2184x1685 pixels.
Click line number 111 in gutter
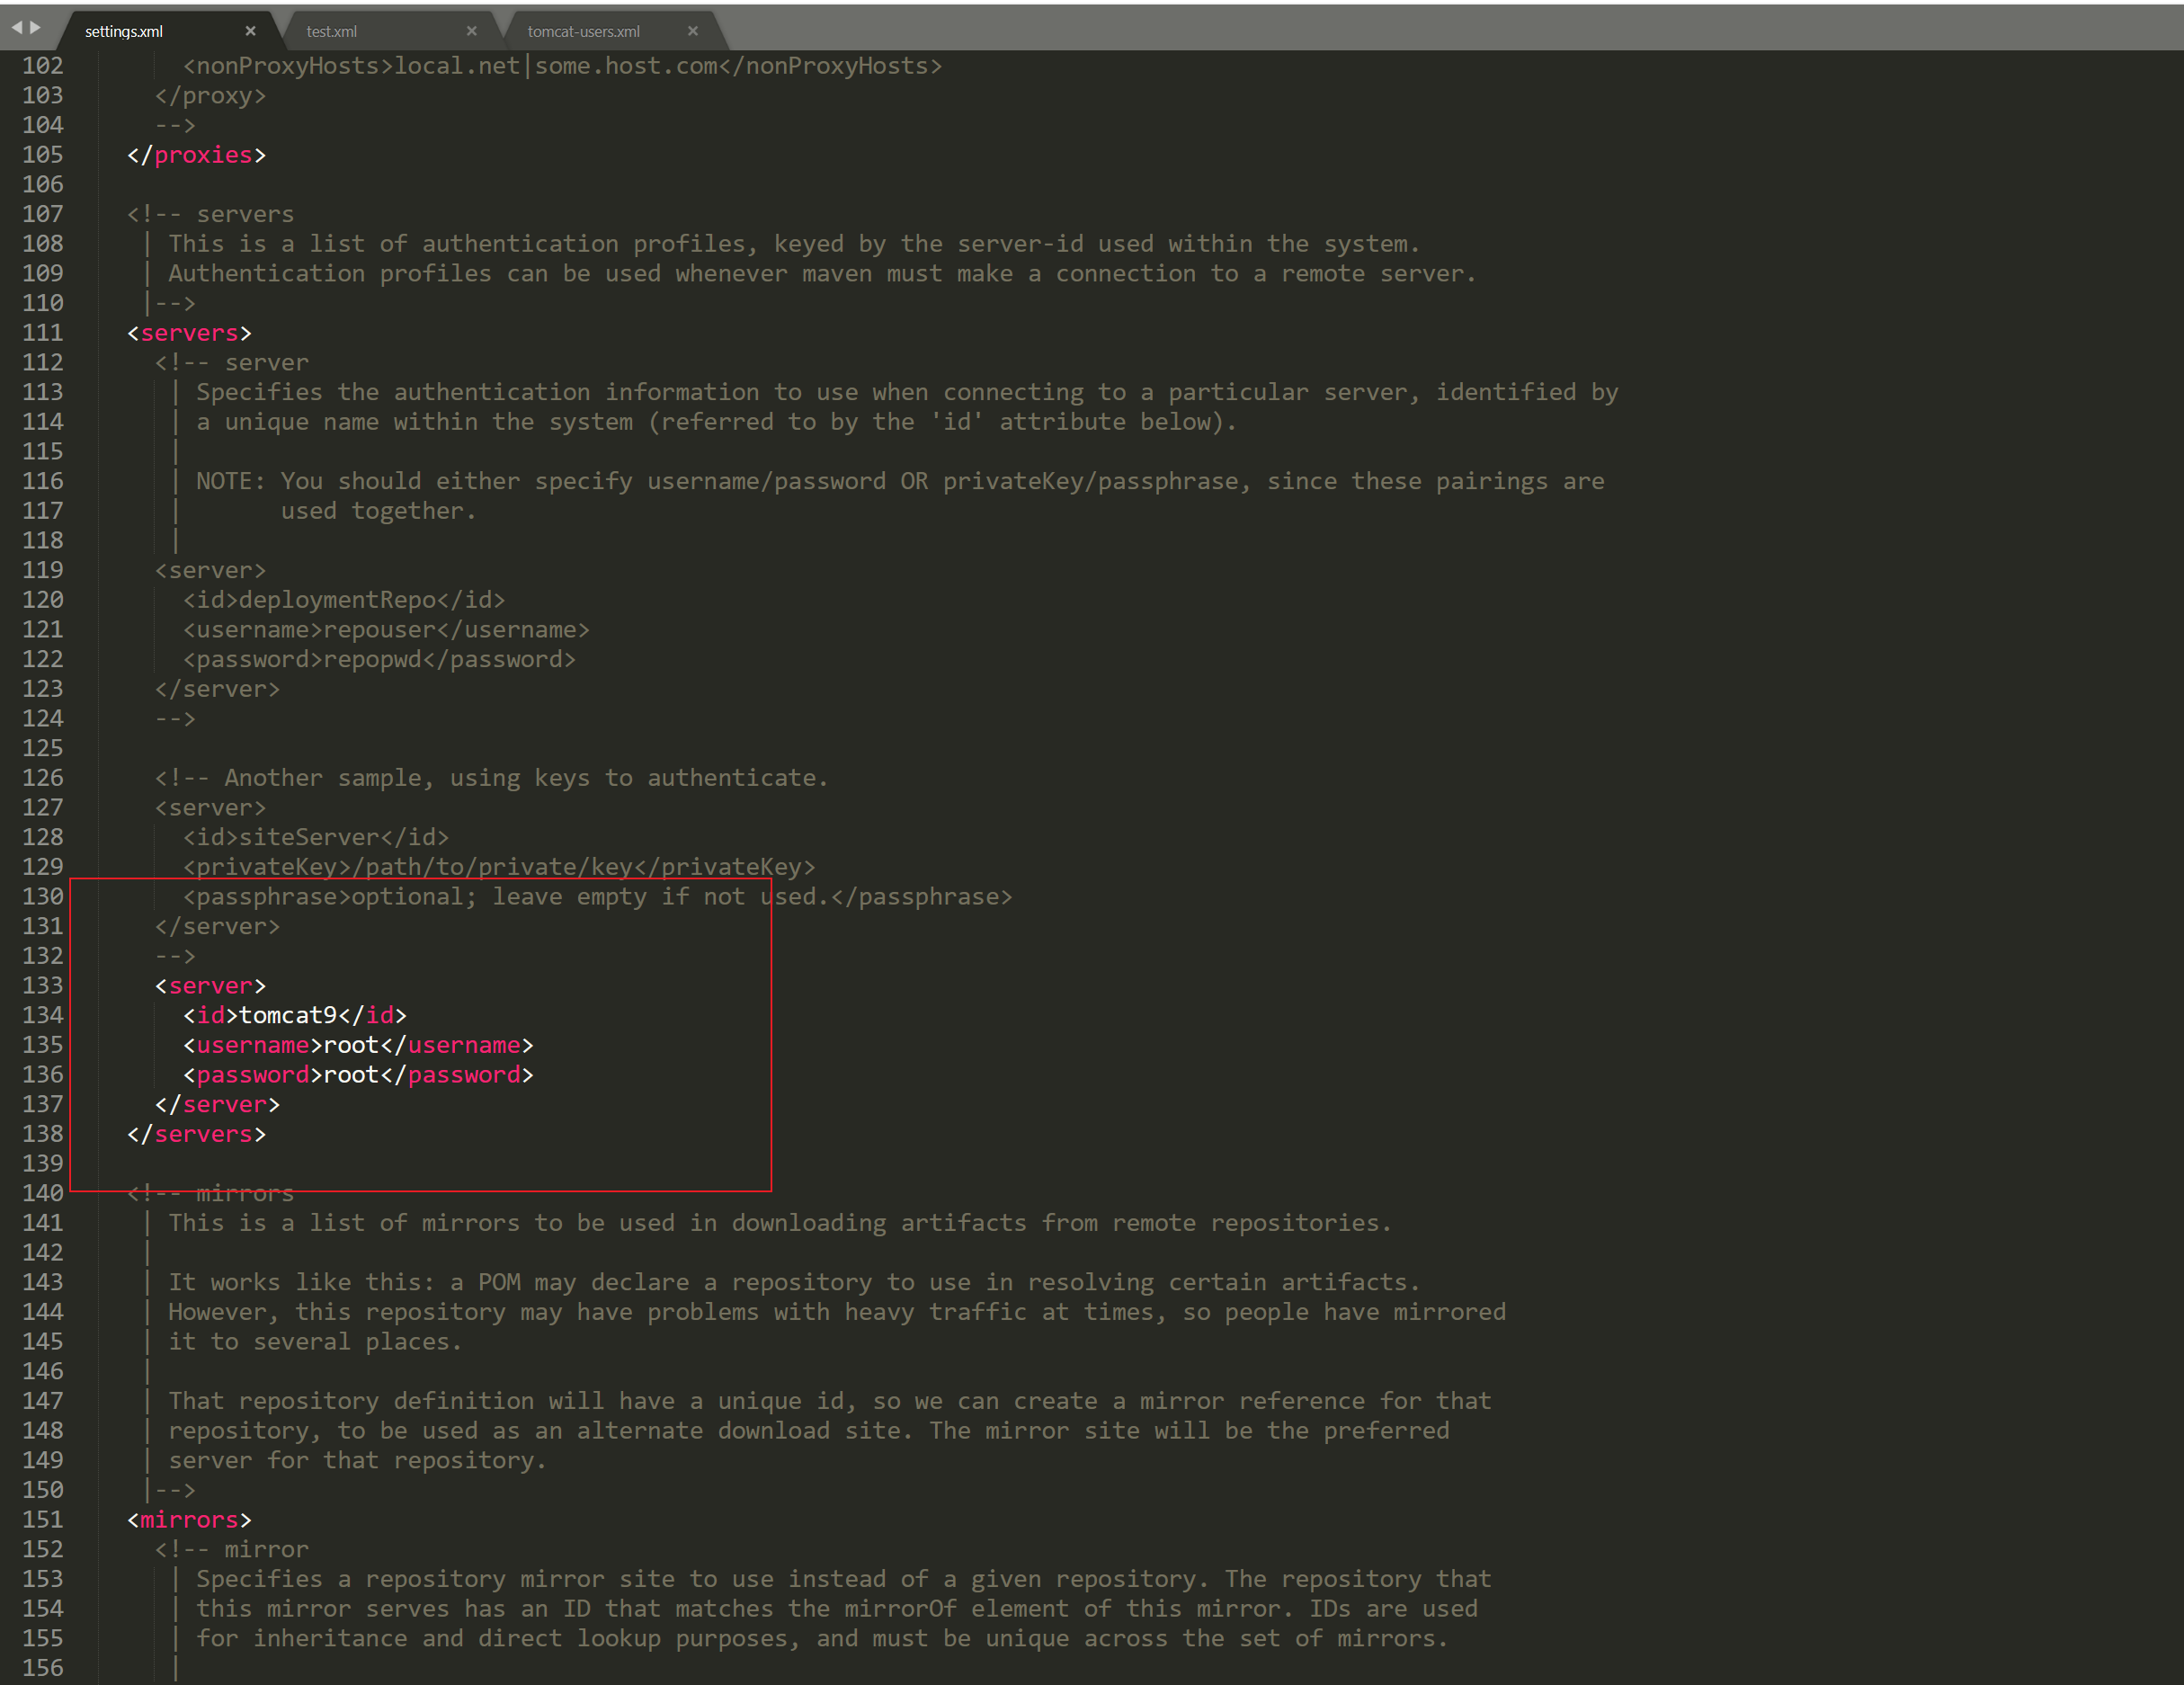[x=43, y=332]
